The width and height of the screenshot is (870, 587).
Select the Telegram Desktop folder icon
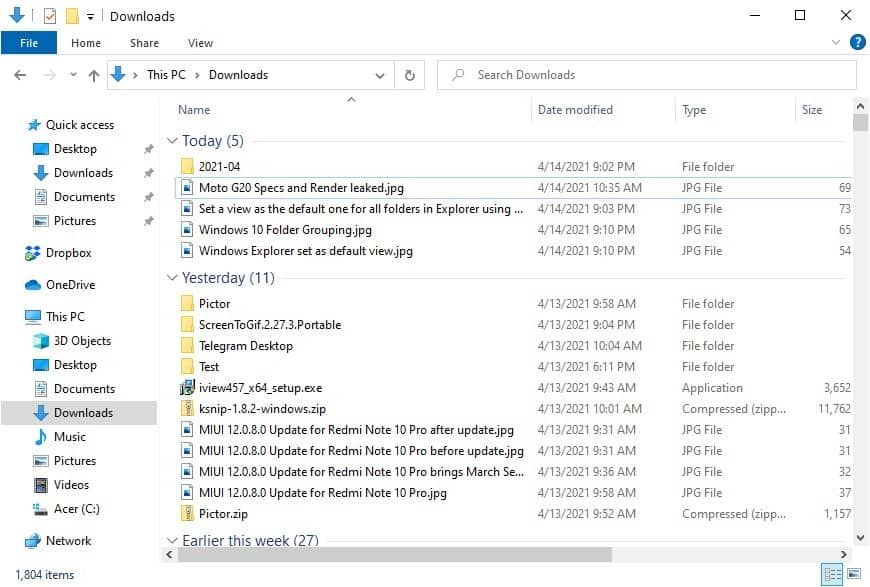pos(187,346)
